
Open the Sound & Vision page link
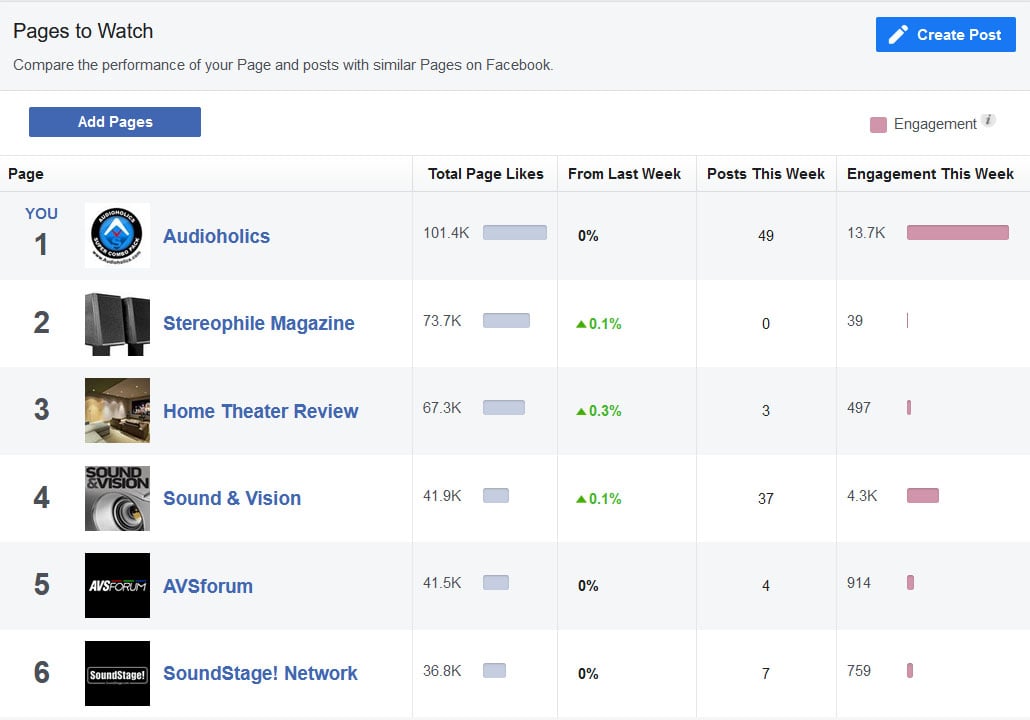(x=232, y=498)
